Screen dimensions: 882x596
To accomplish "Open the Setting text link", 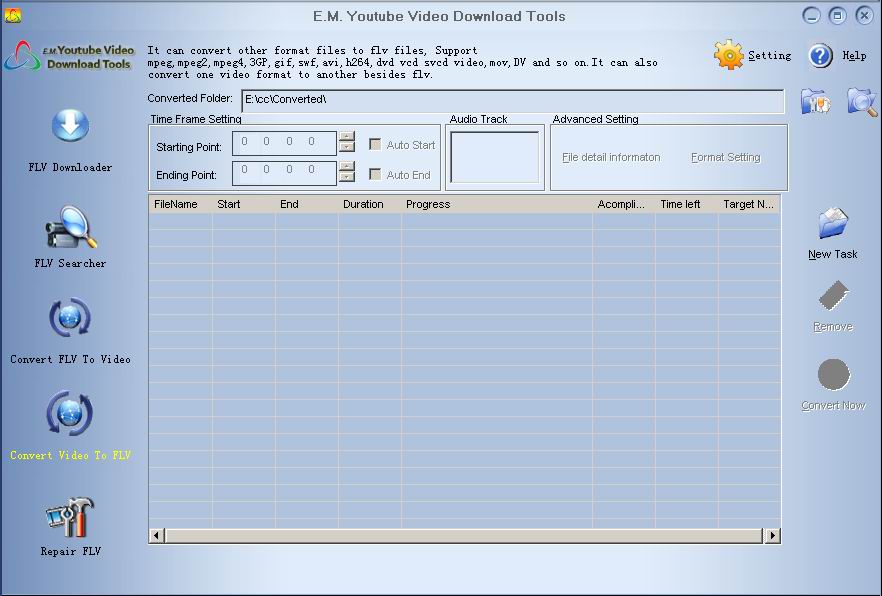I will coord(770,55).
